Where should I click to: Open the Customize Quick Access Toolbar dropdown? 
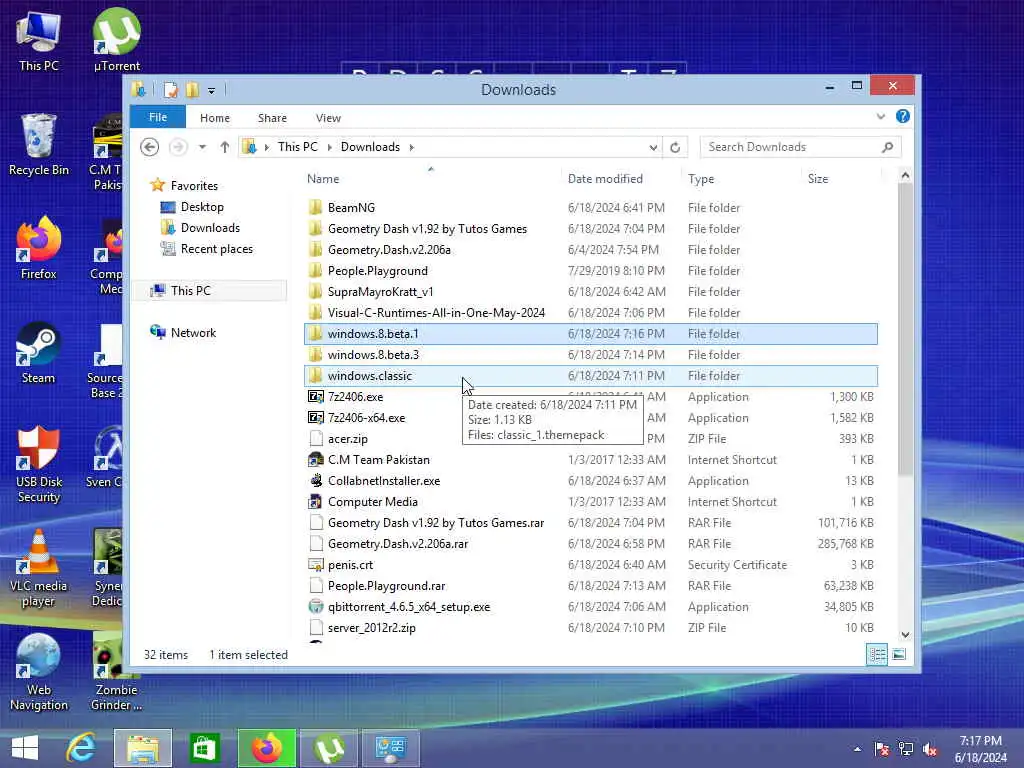click(212, 91)
